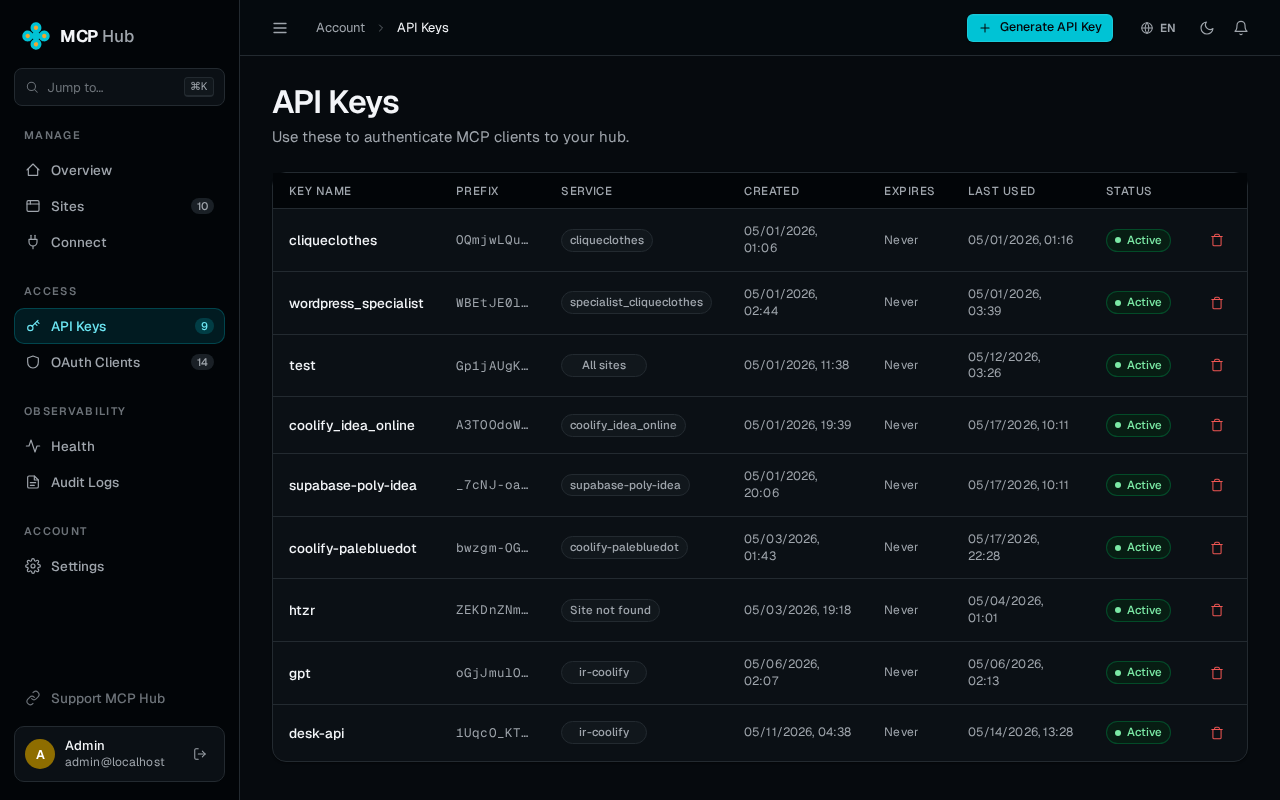Open Health observability page
This screenshot has height=800, width=1280.
[x=119, y=446]
